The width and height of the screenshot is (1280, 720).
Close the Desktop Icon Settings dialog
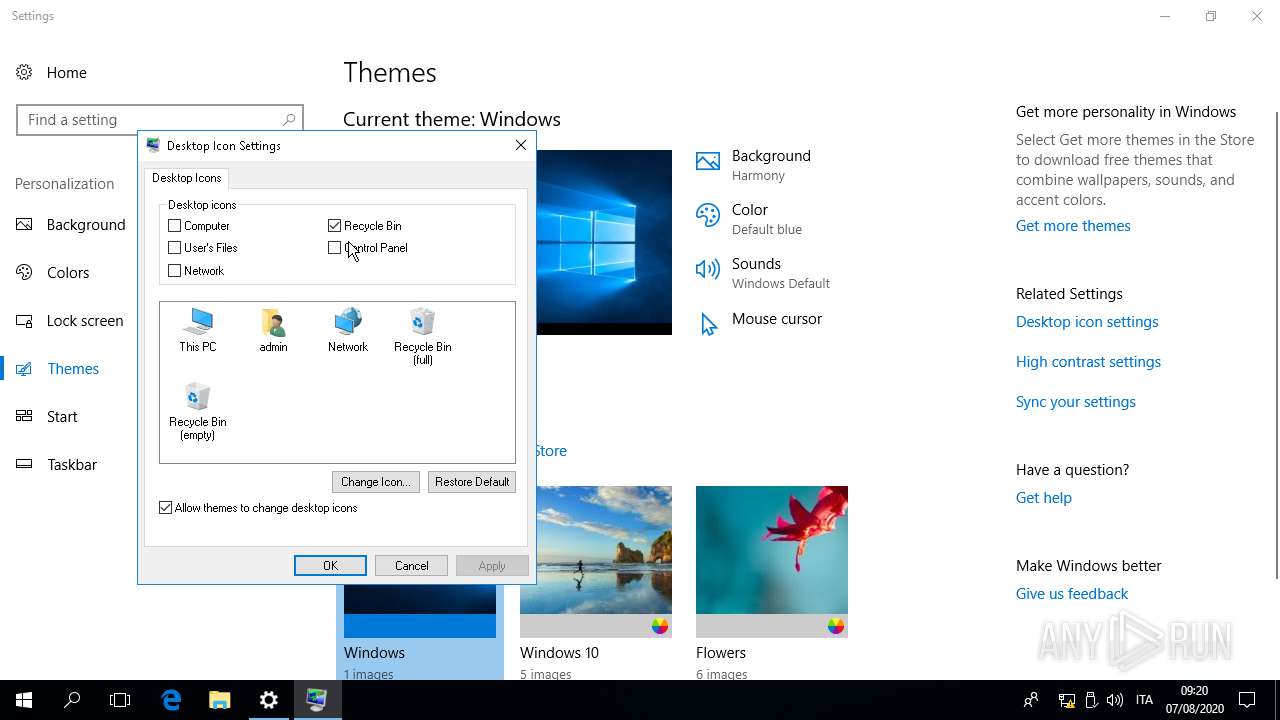point(521,145)
